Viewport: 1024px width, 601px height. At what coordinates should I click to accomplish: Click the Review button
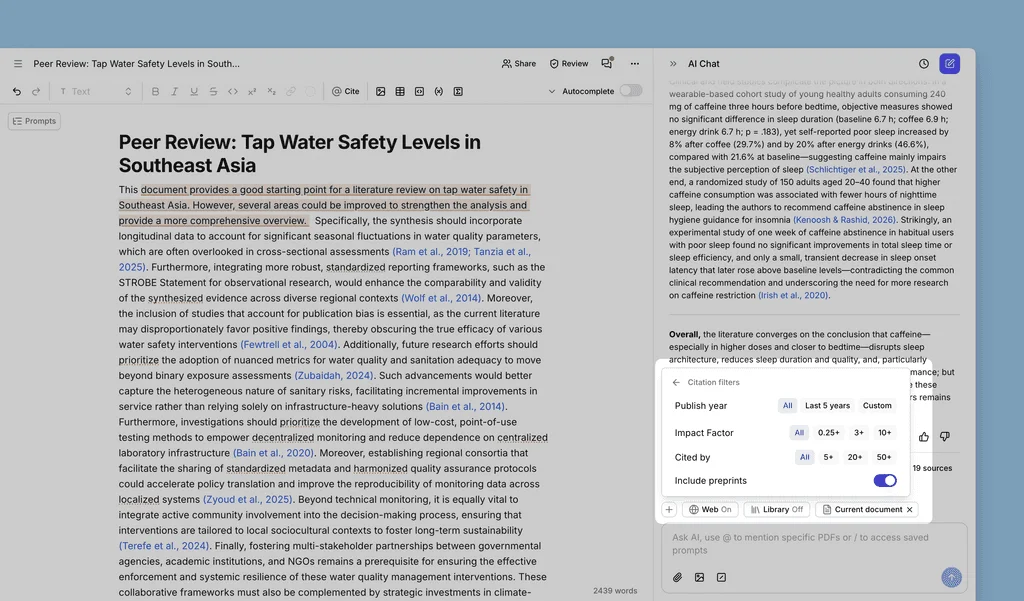coord(568,63)
